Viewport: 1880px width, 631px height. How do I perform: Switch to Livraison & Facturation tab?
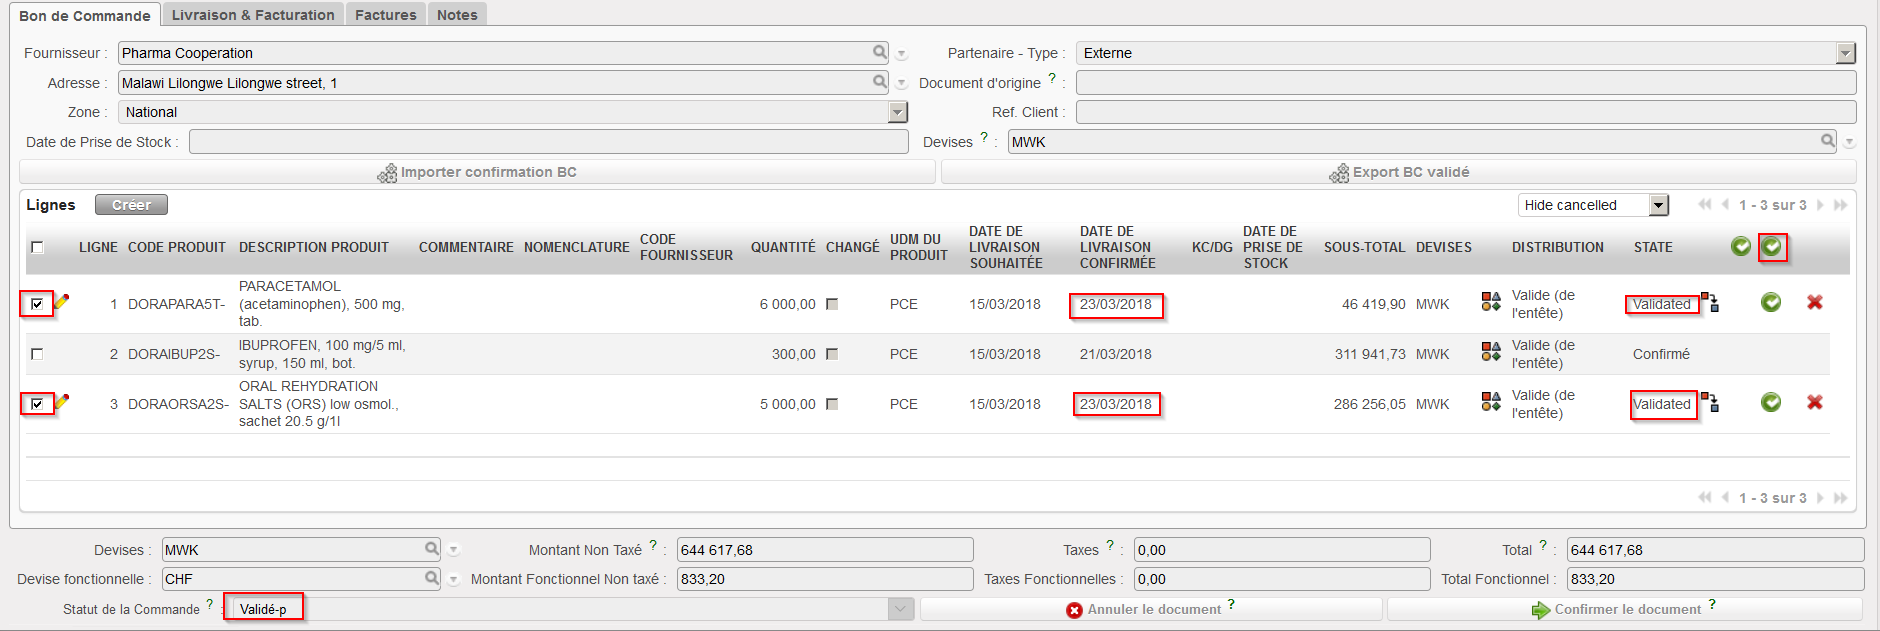253,15
